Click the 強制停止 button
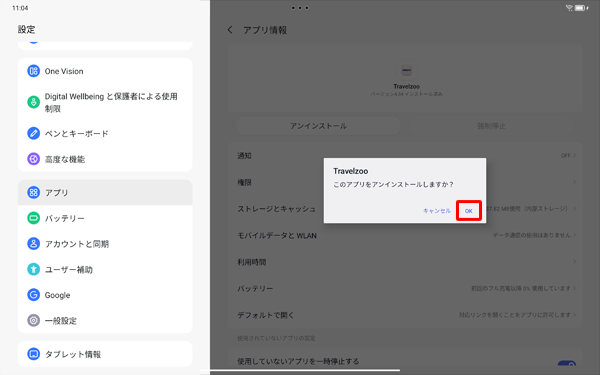Viewport: 600px width, 375px height. click(x=491, y=126)
